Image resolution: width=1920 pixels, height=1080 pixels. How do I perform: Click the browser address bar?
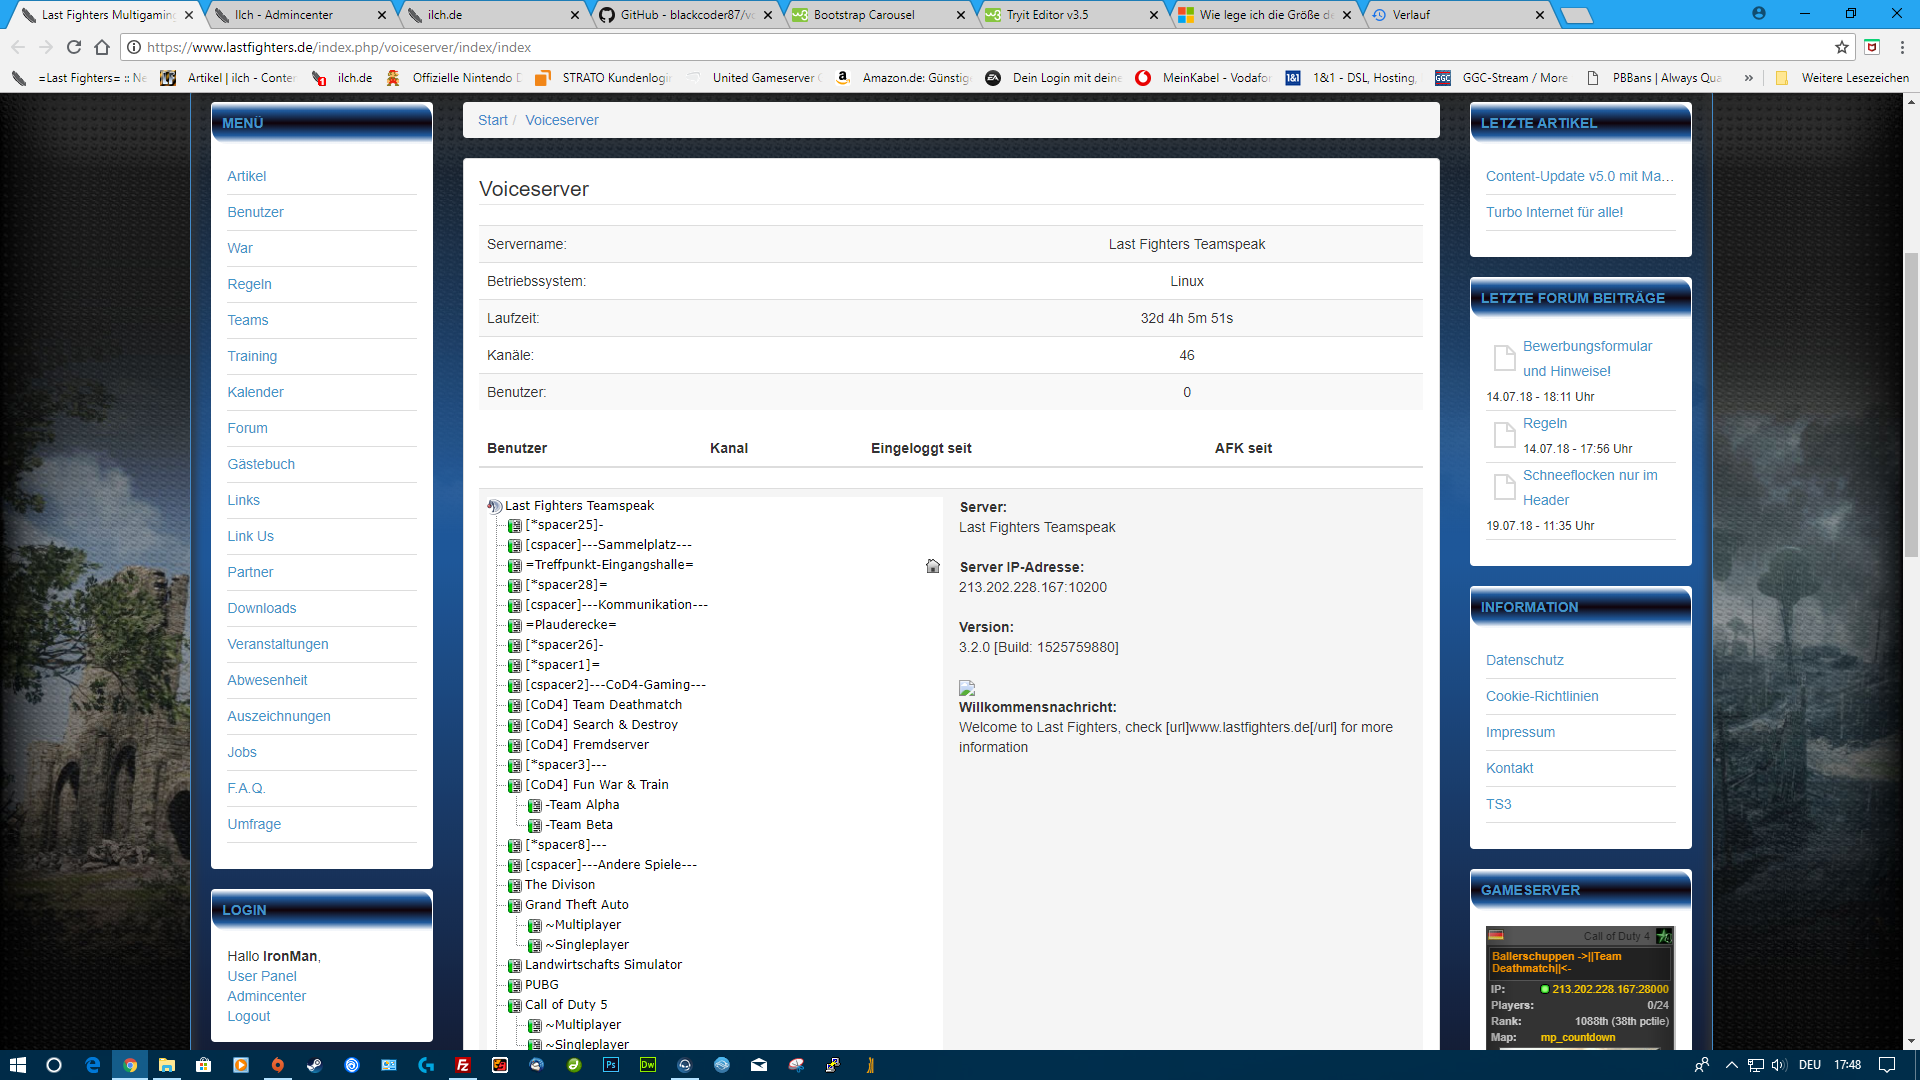click(x=980, y=47)
